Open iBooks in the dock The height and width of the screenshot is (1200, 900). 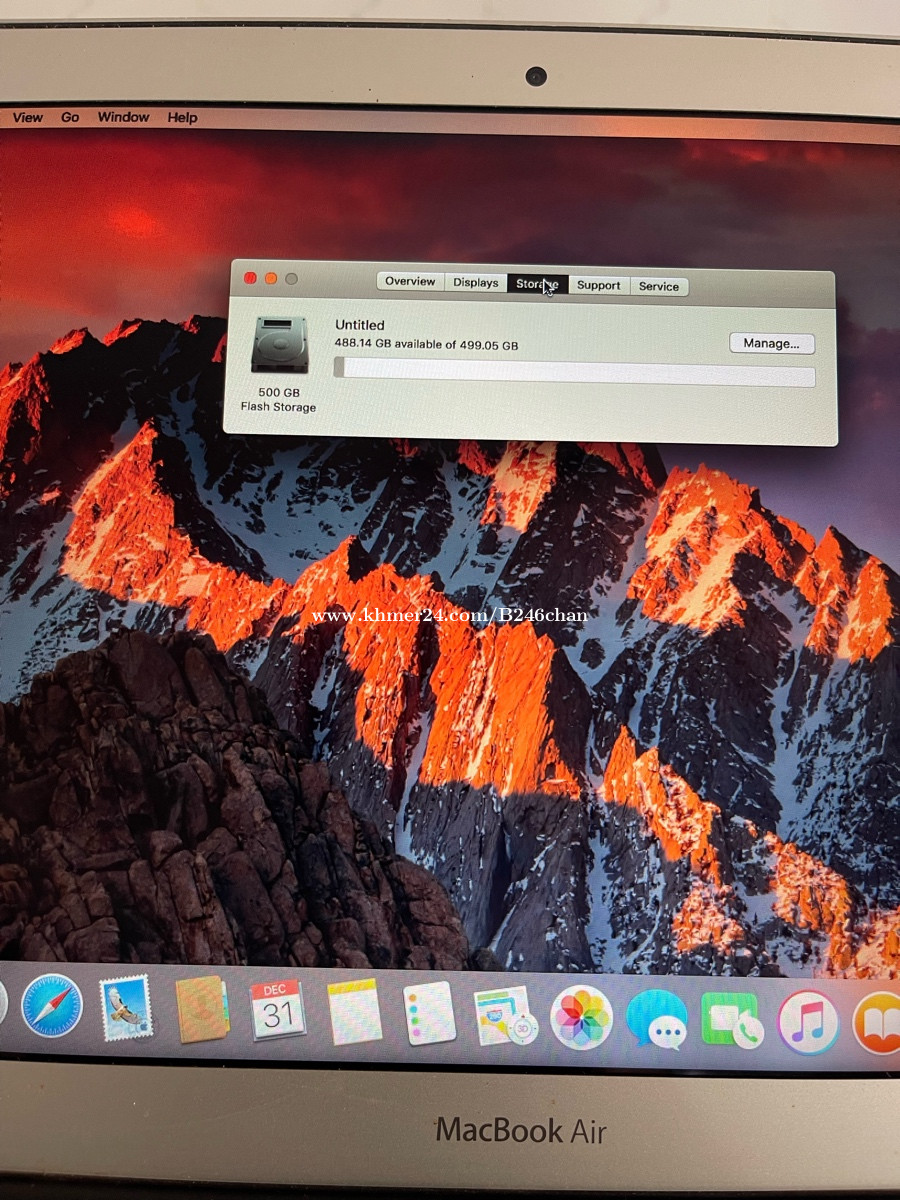point(877,1024)
